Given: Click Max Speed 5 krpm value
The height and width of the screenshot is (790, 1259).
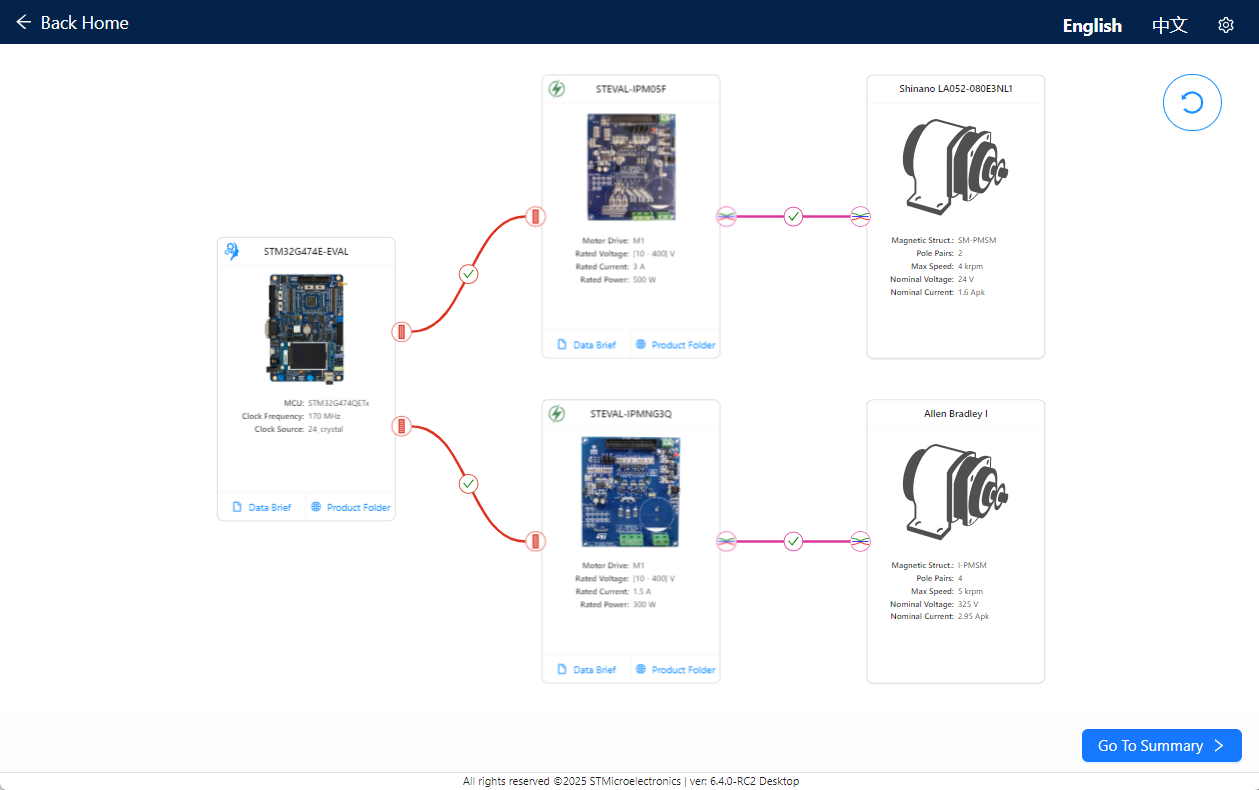Looking at the screenshot, I should pyautogui.click(x=969, y=591).
